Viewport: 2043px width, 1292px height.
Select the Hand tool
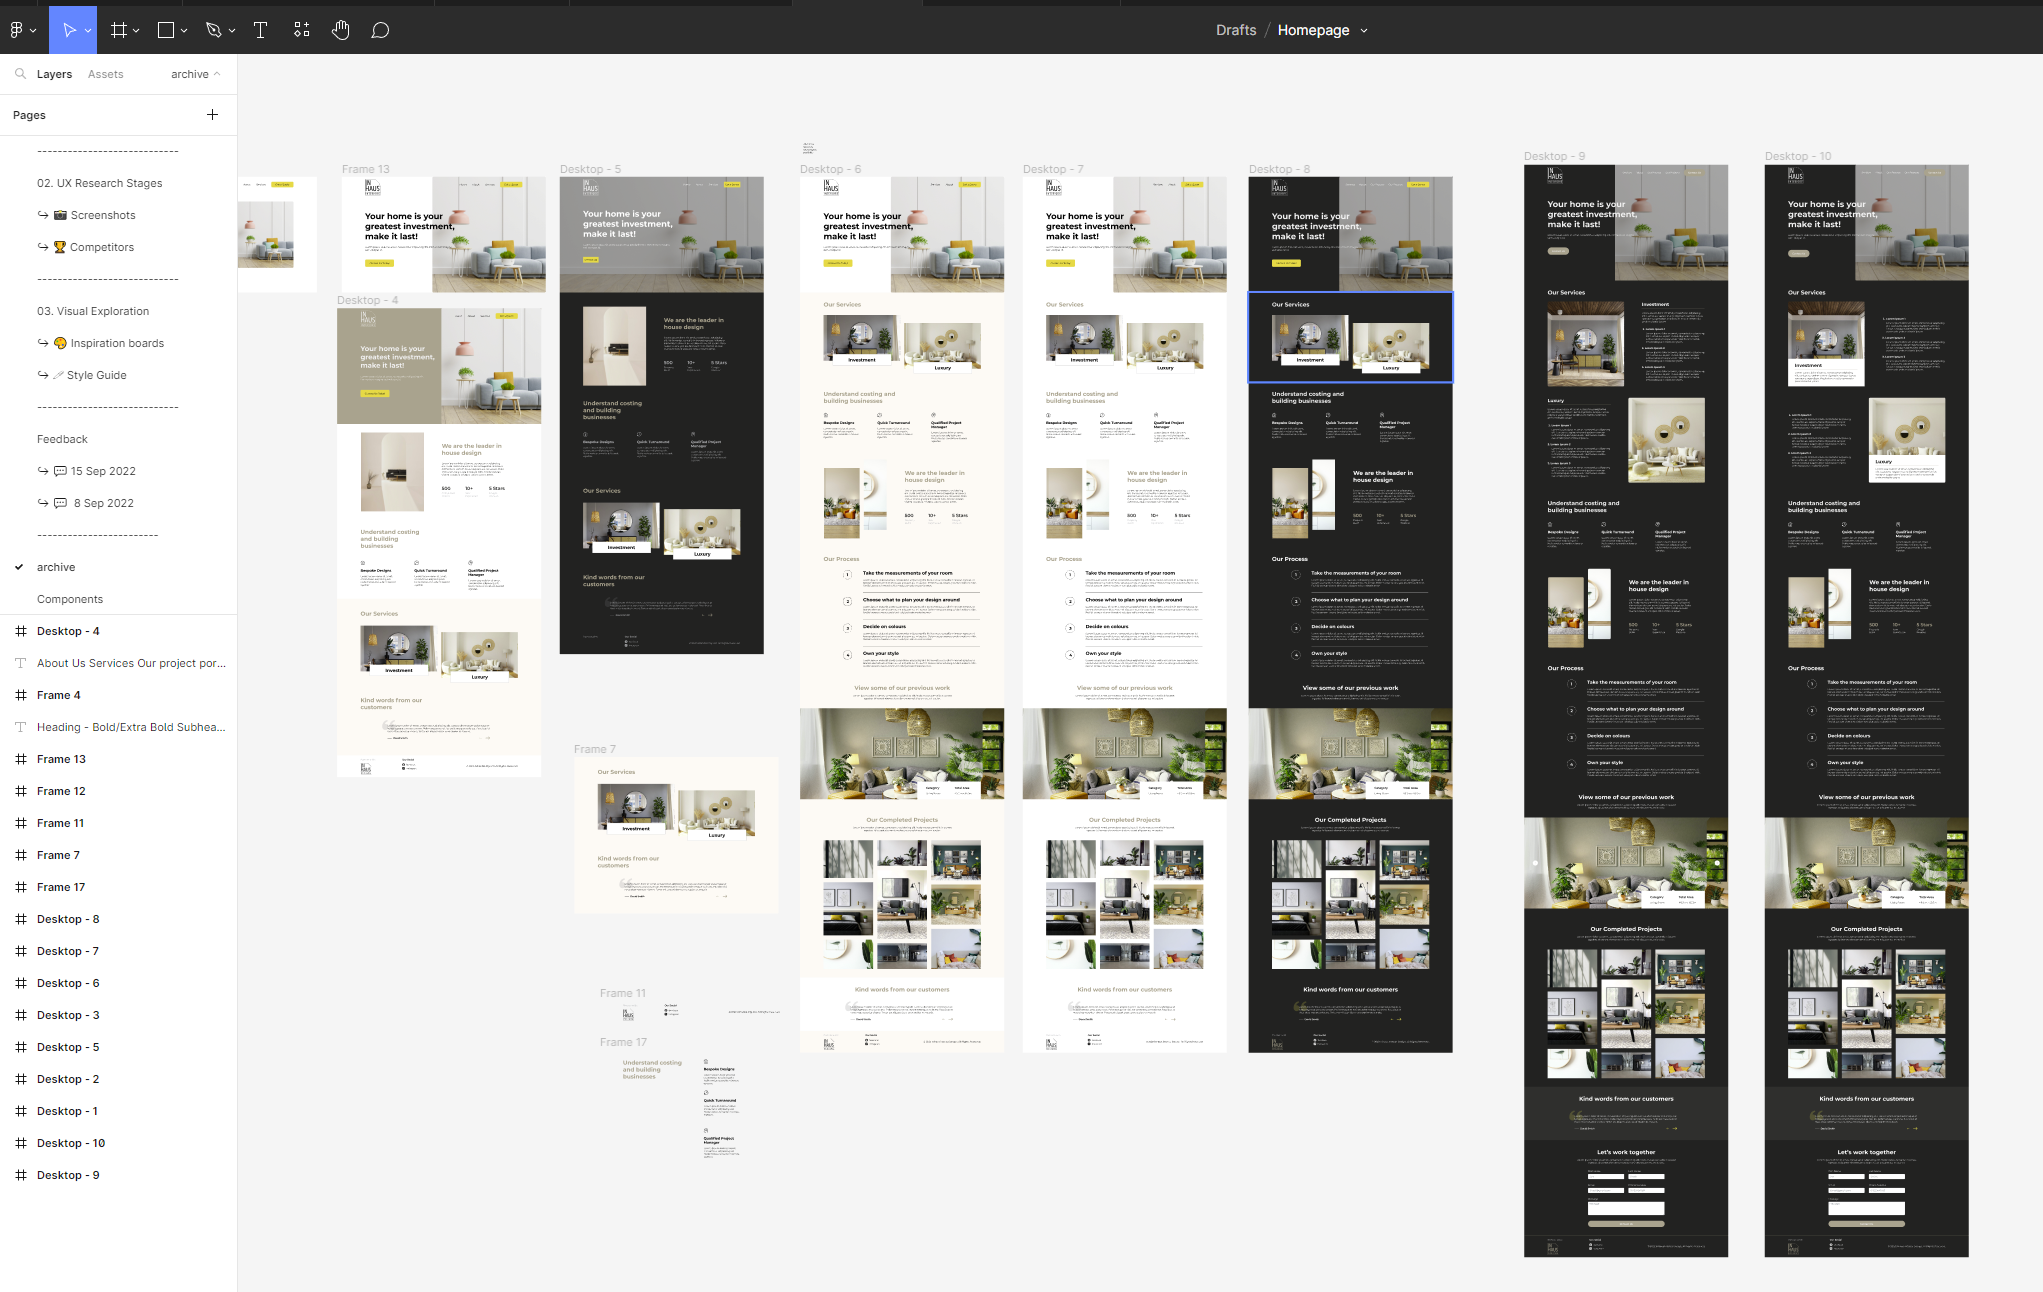coord(340,29)
